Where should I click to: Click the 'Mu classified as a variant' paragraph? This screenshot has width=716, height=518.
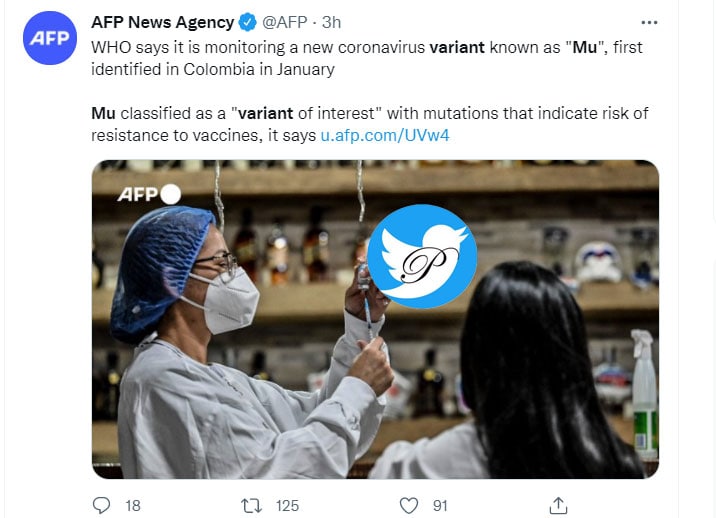point(369,124)
